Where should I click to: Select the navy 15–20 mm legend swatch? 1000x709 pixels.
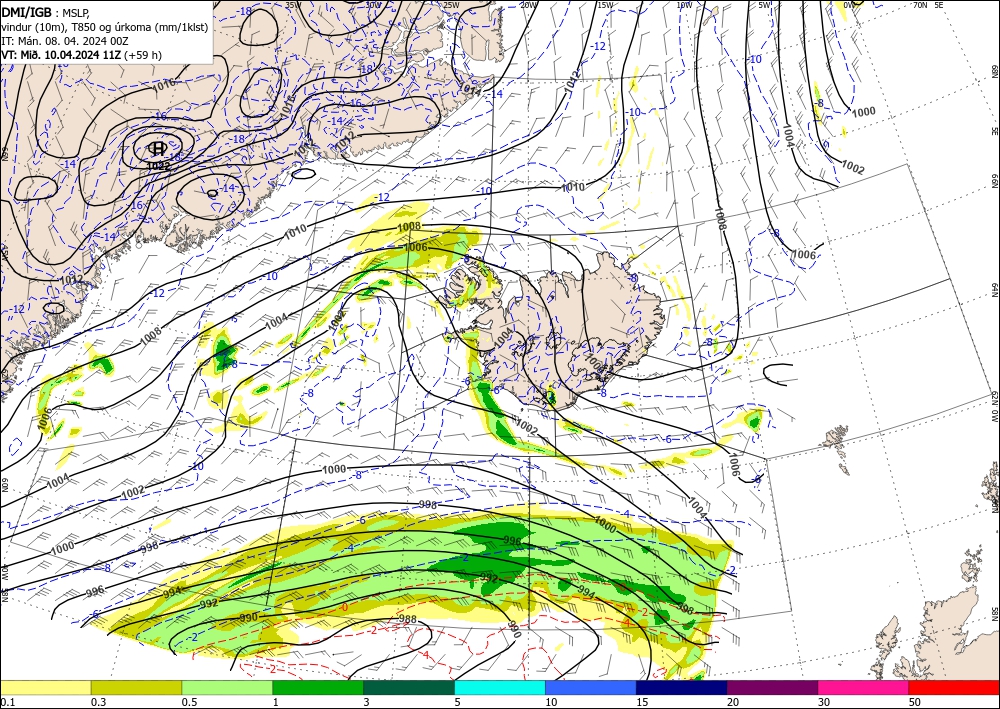point(682,687)
